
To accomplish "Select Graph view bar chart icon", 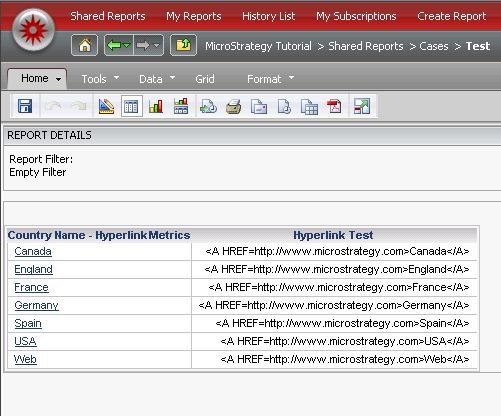I will (156, 106).
